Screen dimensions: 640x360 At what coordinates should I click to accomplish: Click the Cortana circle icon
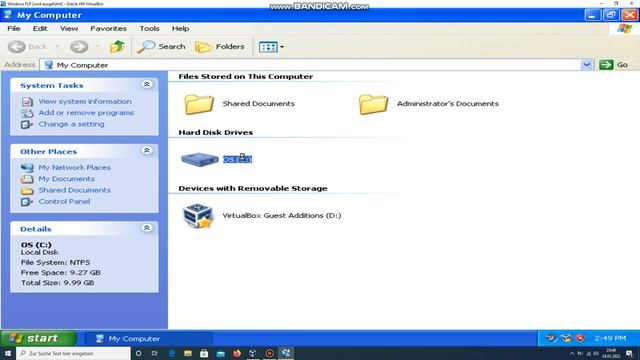(x=138, y=353)
